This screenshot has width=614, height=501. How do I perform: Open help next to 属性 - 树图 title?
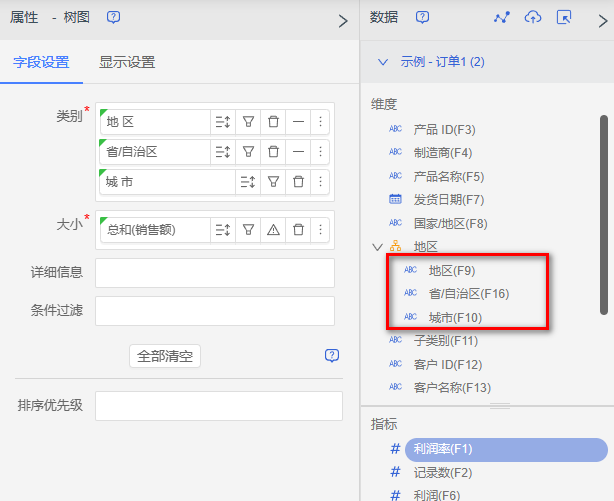pos(114,18)
